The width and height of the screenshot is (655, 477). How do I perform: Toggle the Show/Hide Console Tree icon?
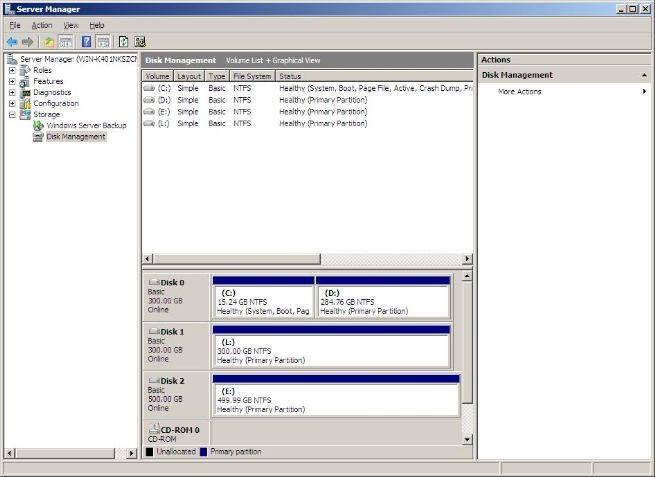tap(66, 42)
